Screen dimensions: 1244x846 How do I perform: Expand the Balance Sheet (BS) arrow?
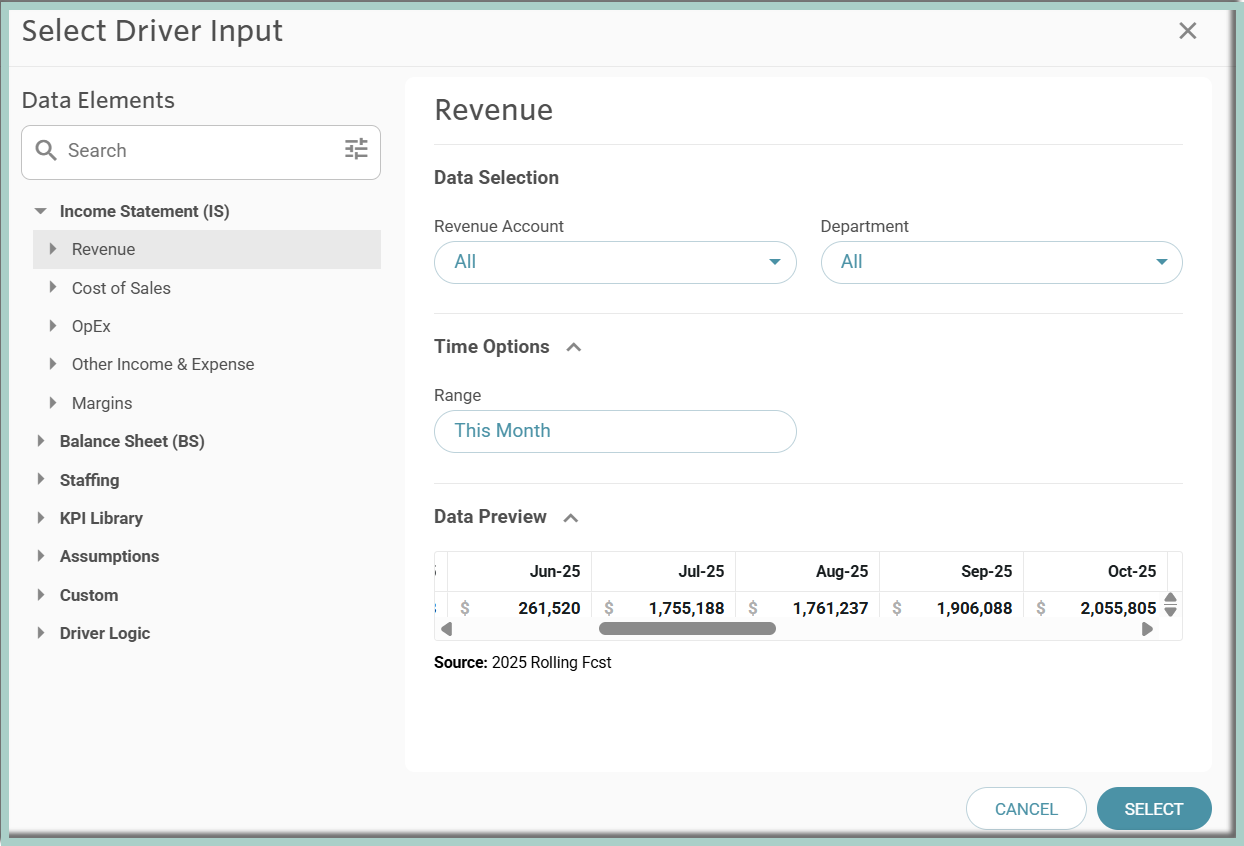[x=41, y=441]
